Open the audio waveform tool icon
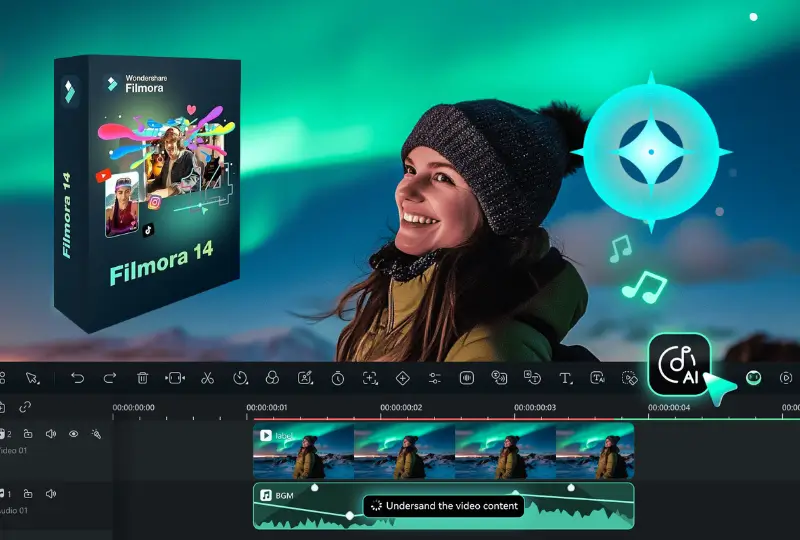The height and width of the screenshot is (540, 800). click(467, 378)
